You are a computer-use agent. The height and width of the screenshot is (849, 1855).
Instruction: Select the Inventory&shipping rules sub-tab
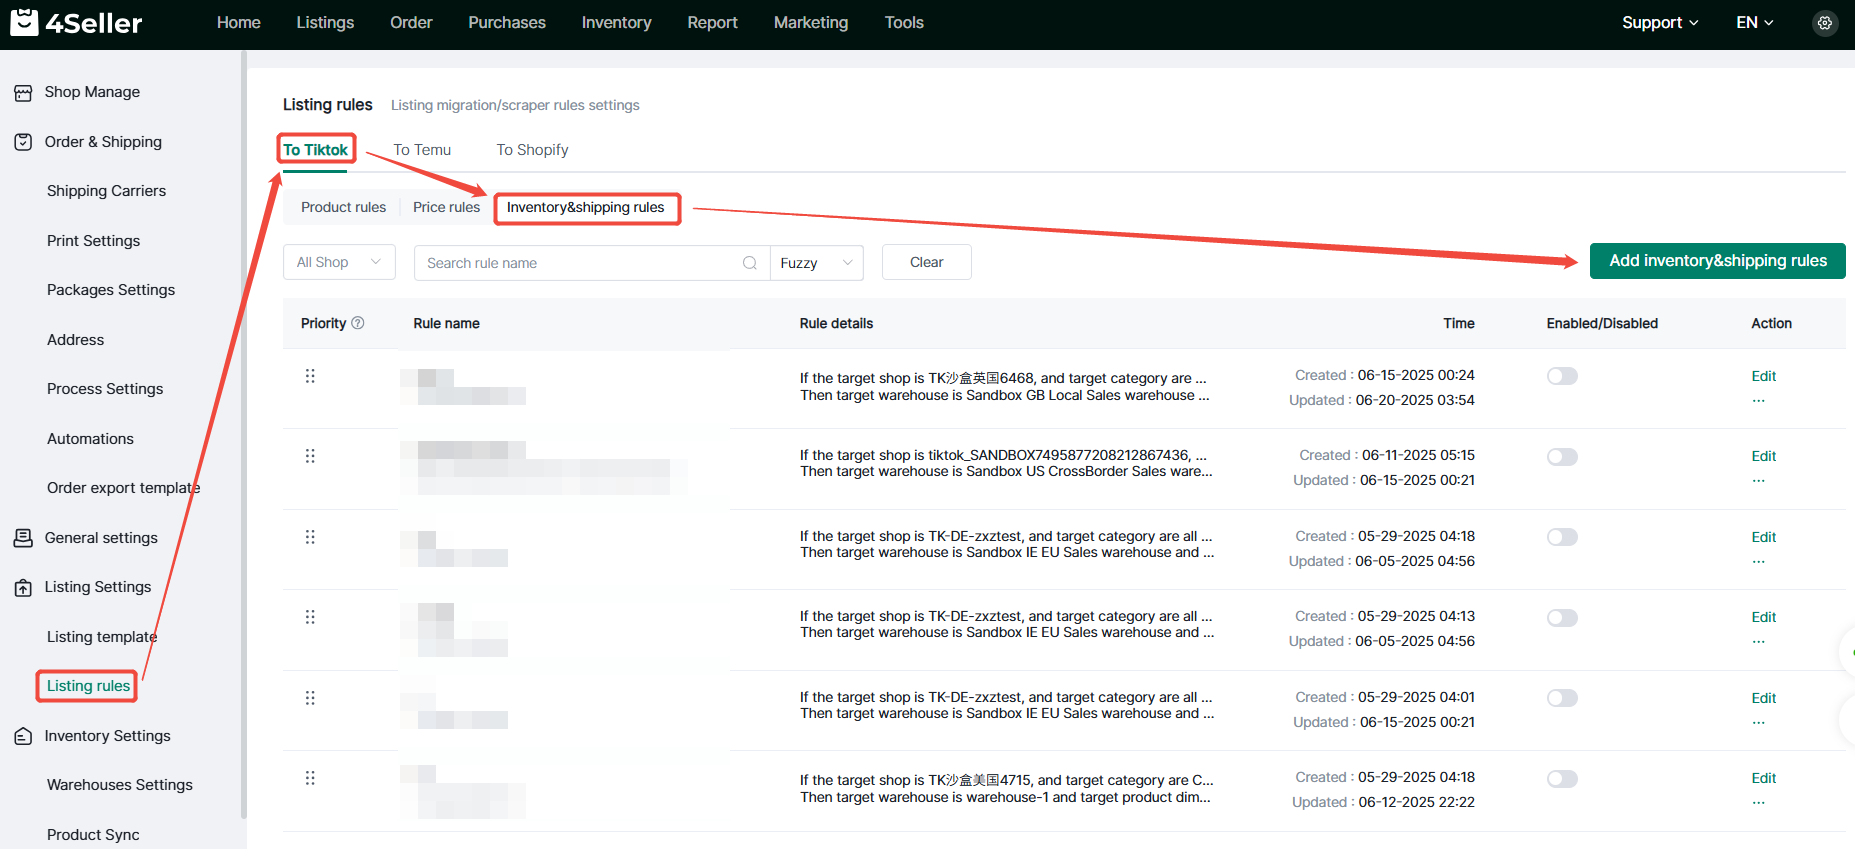tap(586, 207)
